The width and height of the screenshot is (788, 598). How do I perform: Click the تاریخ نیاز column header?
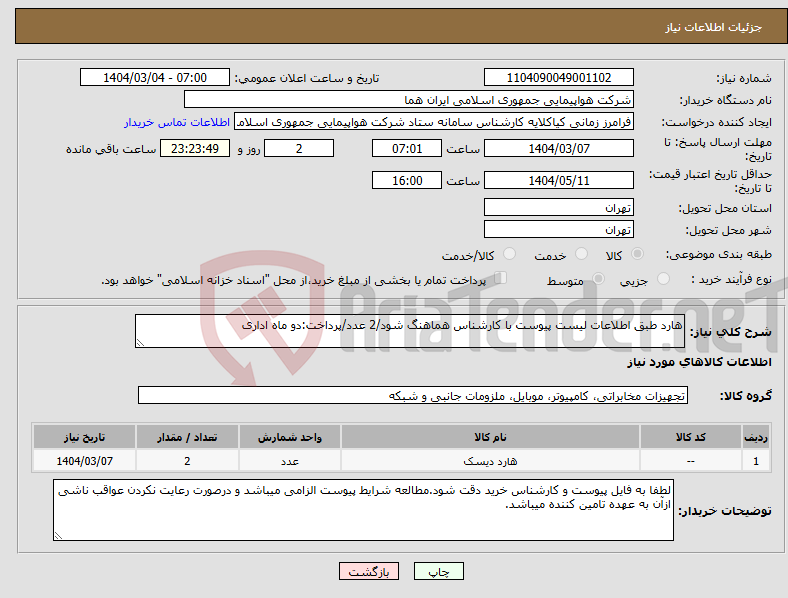point(84,437)
